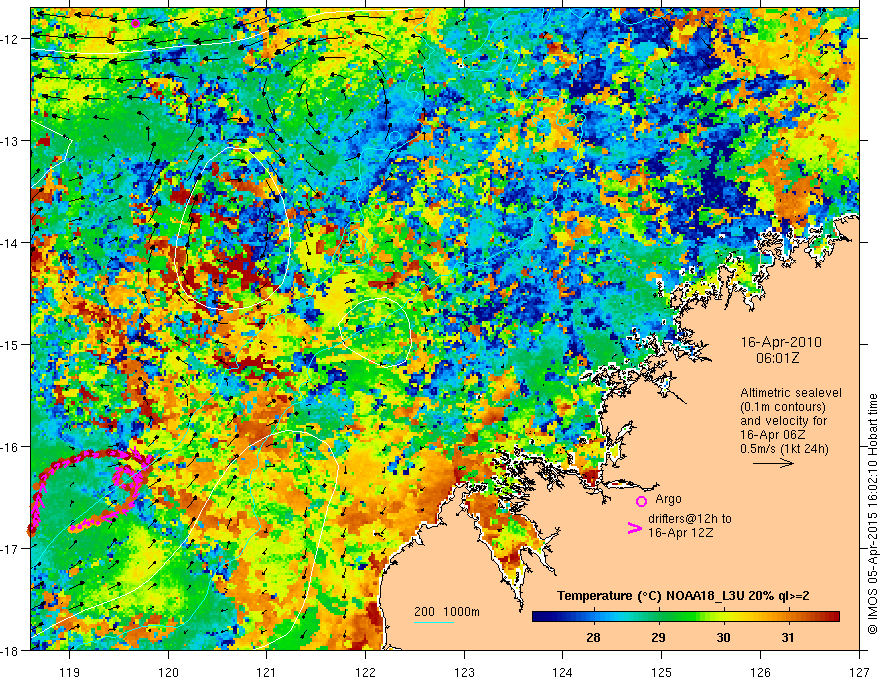Click the 'Altimetric sealevel' legend text
Viewport: 880px width, 680px height.
pos(791,393)
